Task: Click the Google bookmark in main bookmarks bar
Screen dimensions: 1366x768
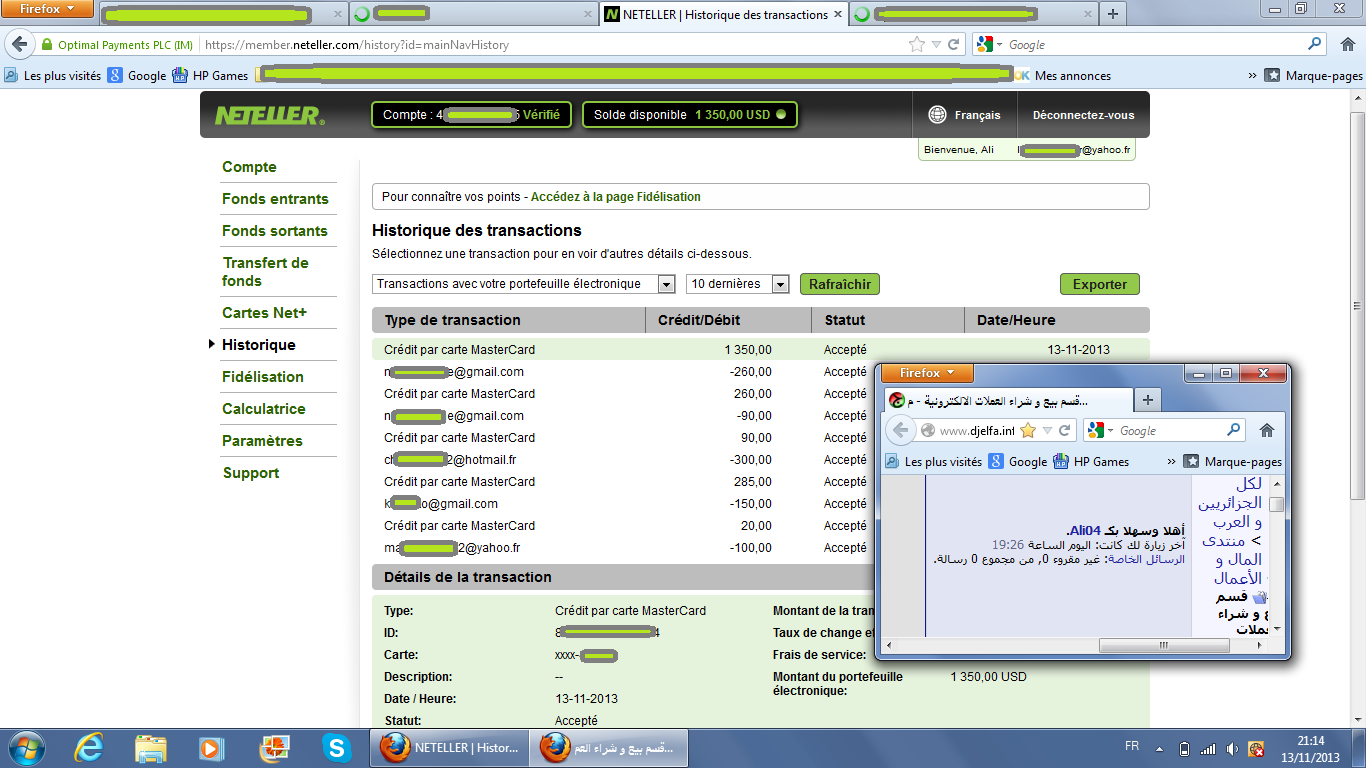Action: [x=137, y=75]
